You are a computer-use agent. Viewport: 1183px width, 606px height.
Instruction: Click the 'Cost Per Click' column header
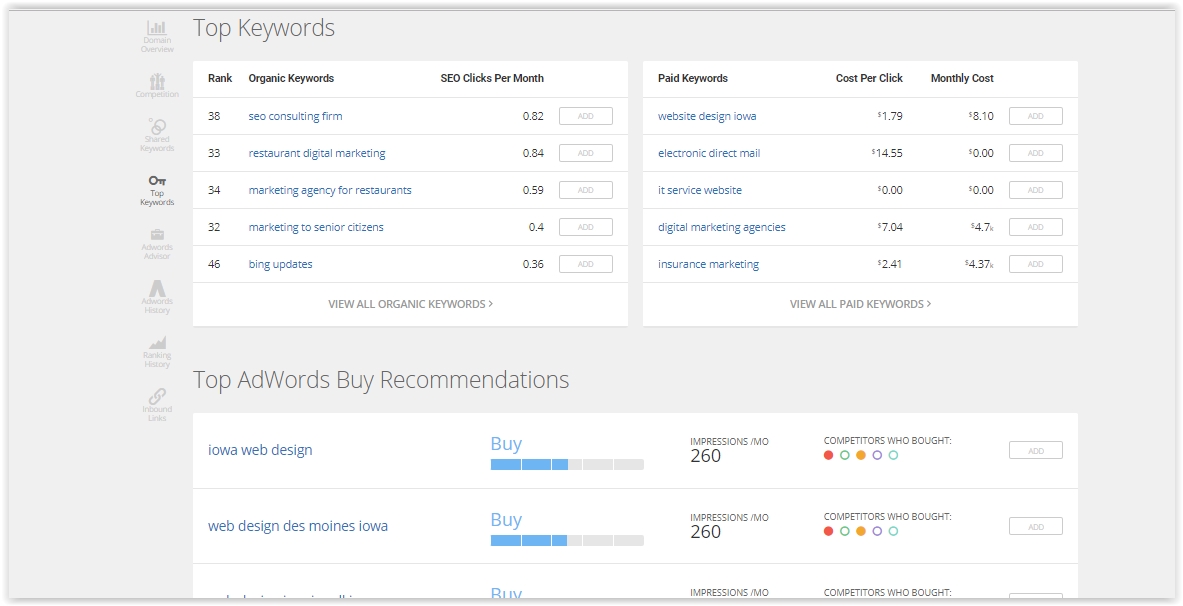click(869, 78)
